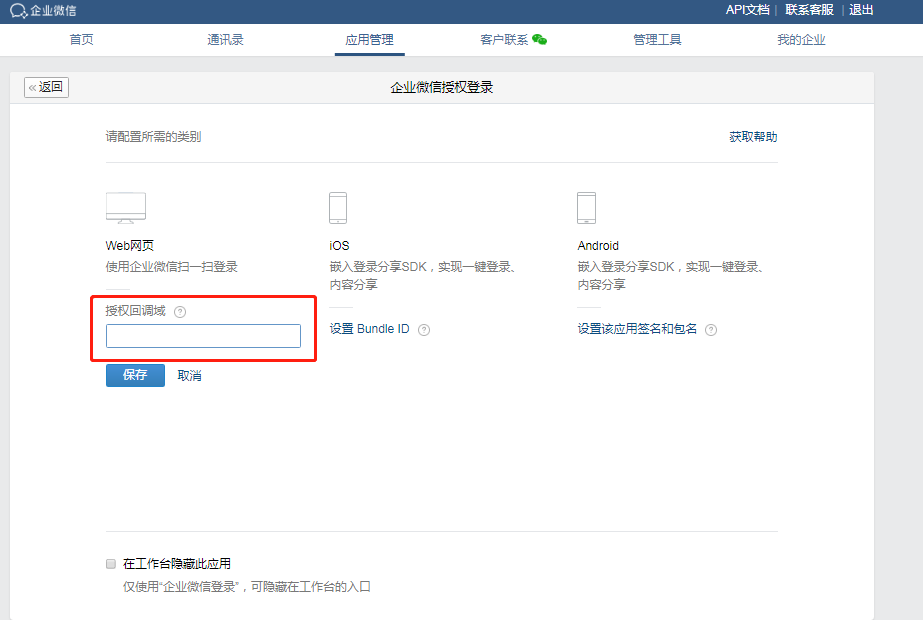
Task: Click help icon next to 设置该应用签名和包名
Action: click(x=711, y=330)
